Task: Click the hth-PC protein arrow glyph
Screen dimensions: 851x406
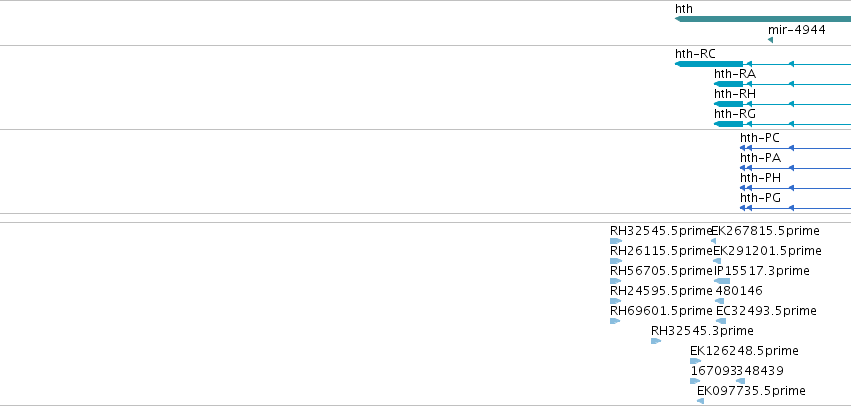Action: coord(746,148)
